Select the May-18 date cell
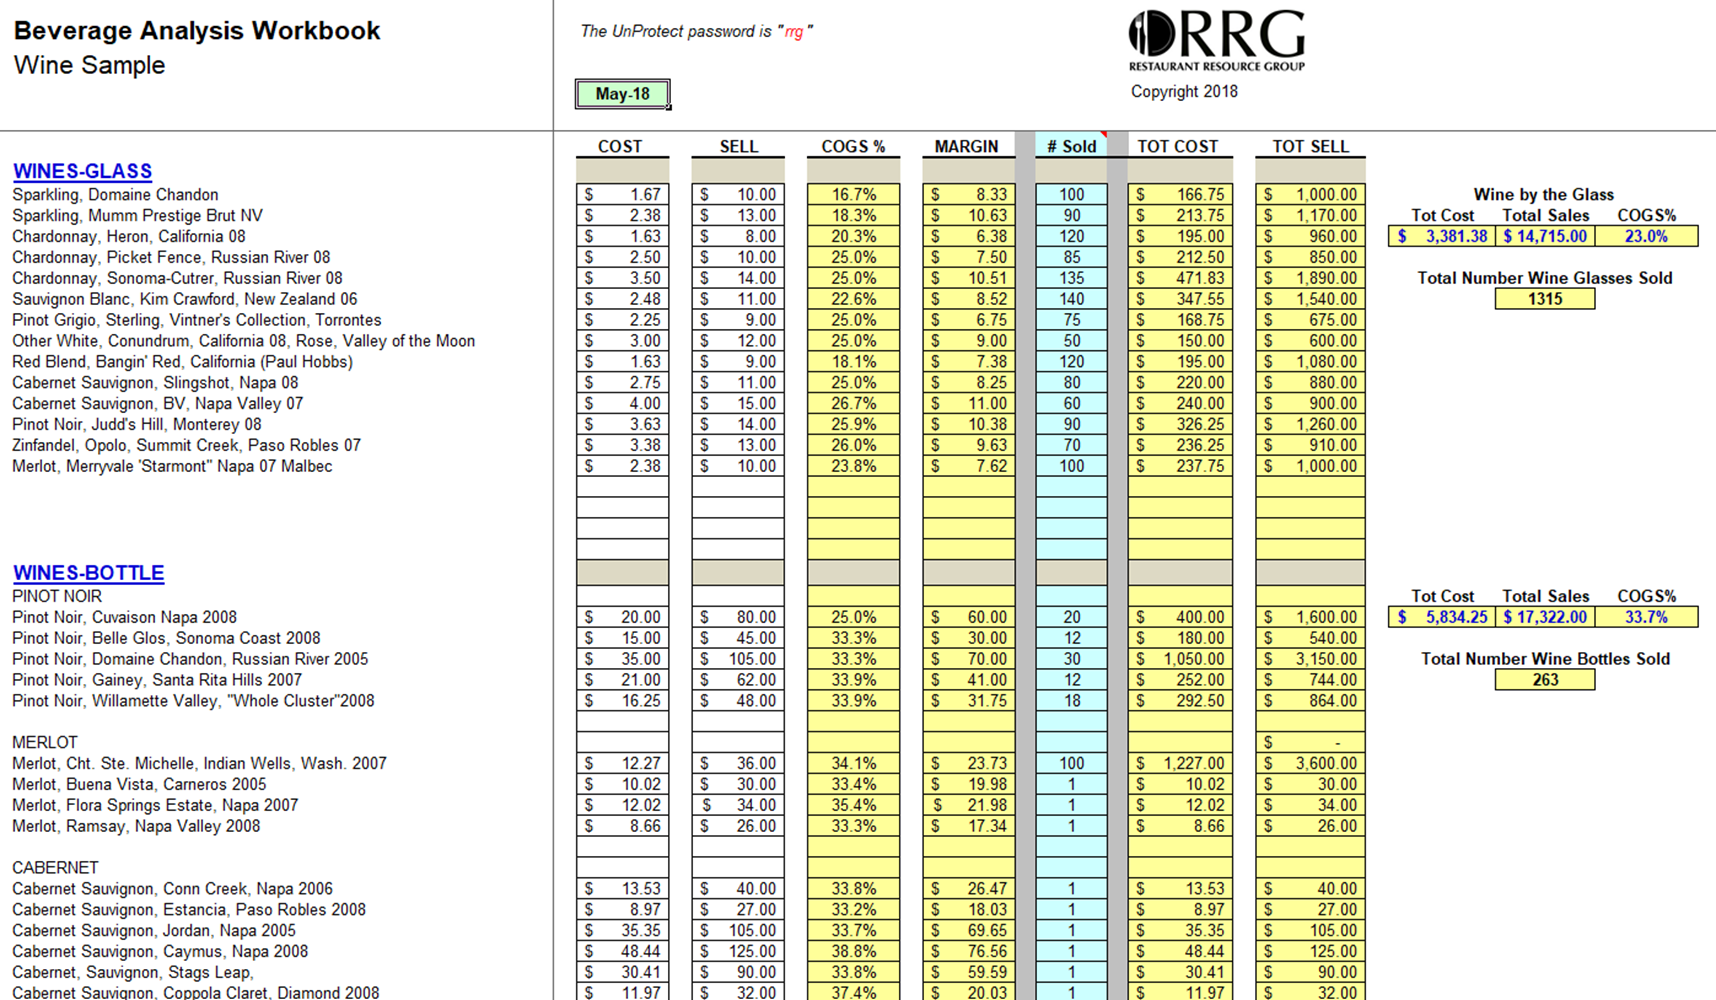 pyautogui.click(x=623, y=93)
